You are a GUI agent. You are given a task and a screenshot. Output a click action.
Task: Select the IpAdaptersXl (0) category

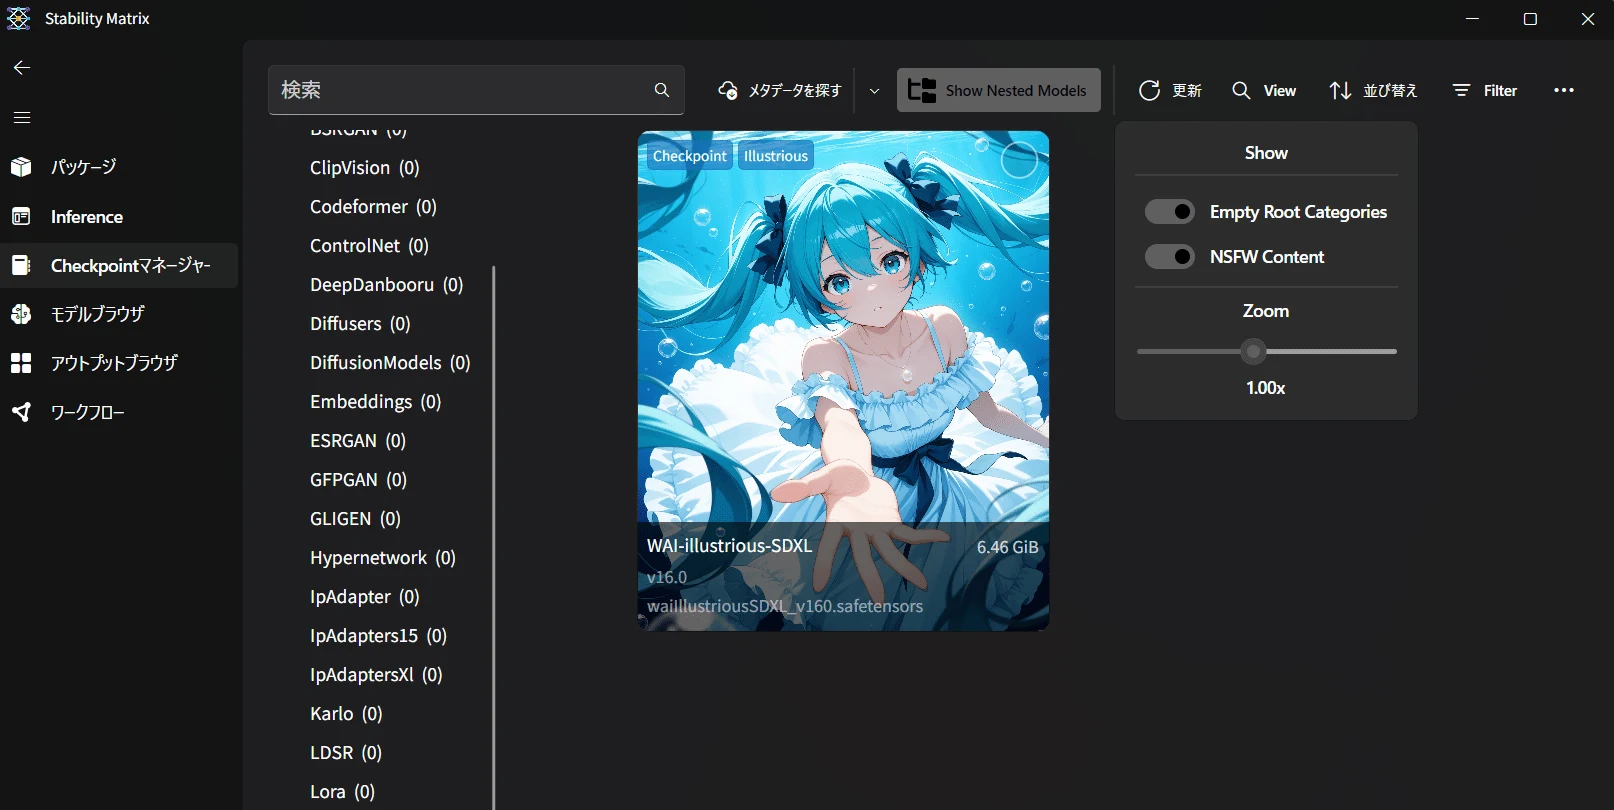(376, 674)
